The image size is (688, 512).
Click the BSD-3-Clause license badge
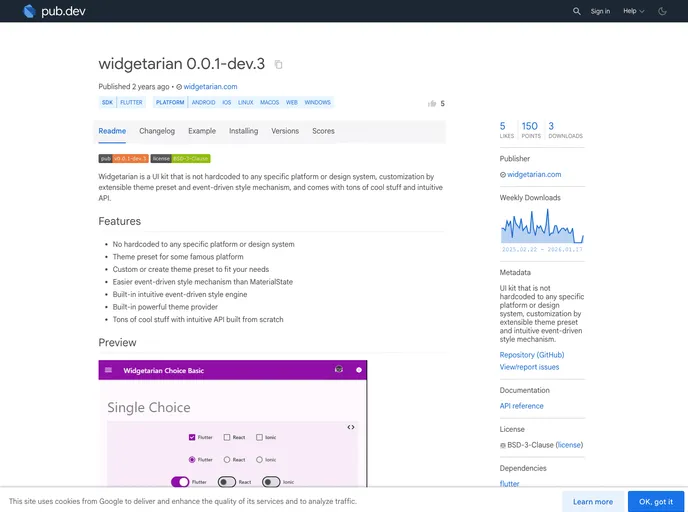click(x=181, y=158)
